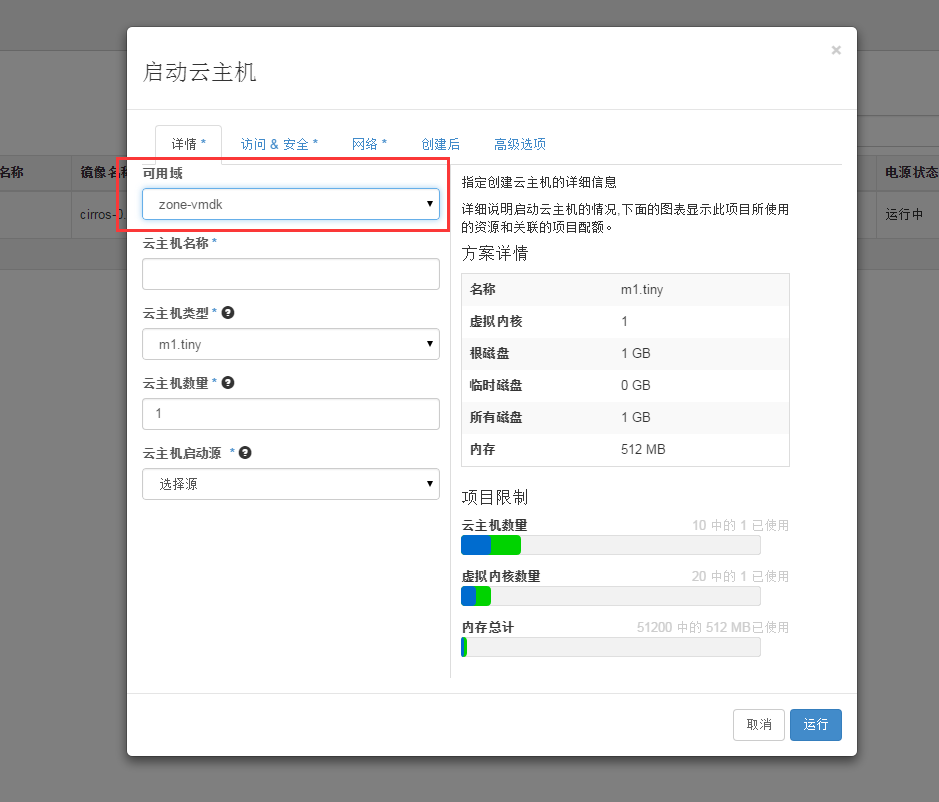Open the 云主机类型 m1.tiny dropdown
939x802 pixels.
click(x=290, y=344)
